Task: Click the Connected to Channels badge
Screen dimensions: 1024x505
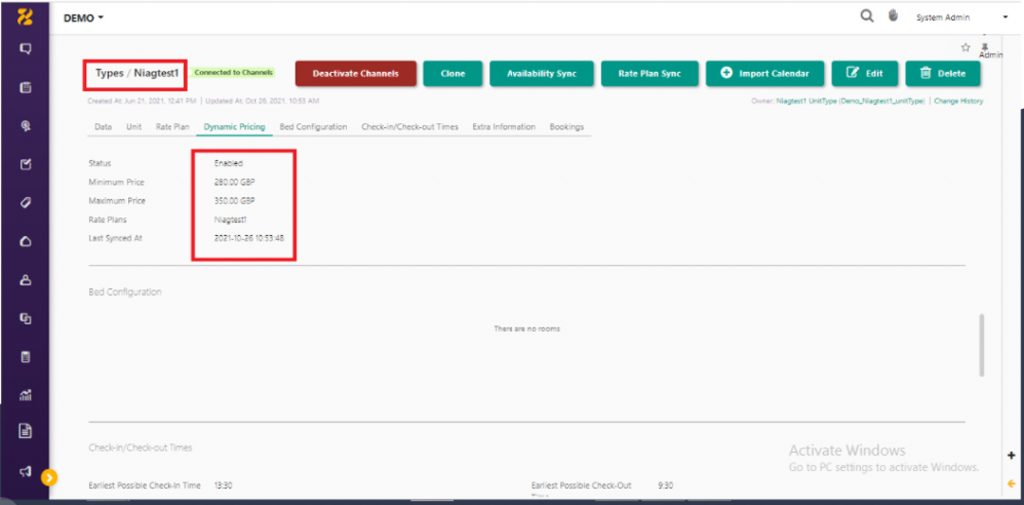Action: coord(234,73)
